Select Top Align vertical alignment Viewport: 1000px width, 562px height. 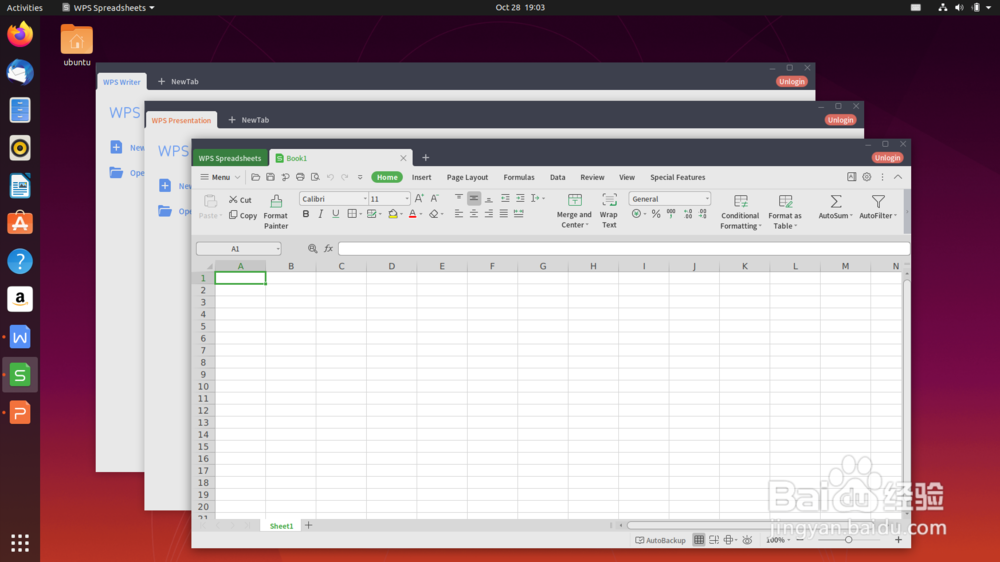click(x=459, y=198)
